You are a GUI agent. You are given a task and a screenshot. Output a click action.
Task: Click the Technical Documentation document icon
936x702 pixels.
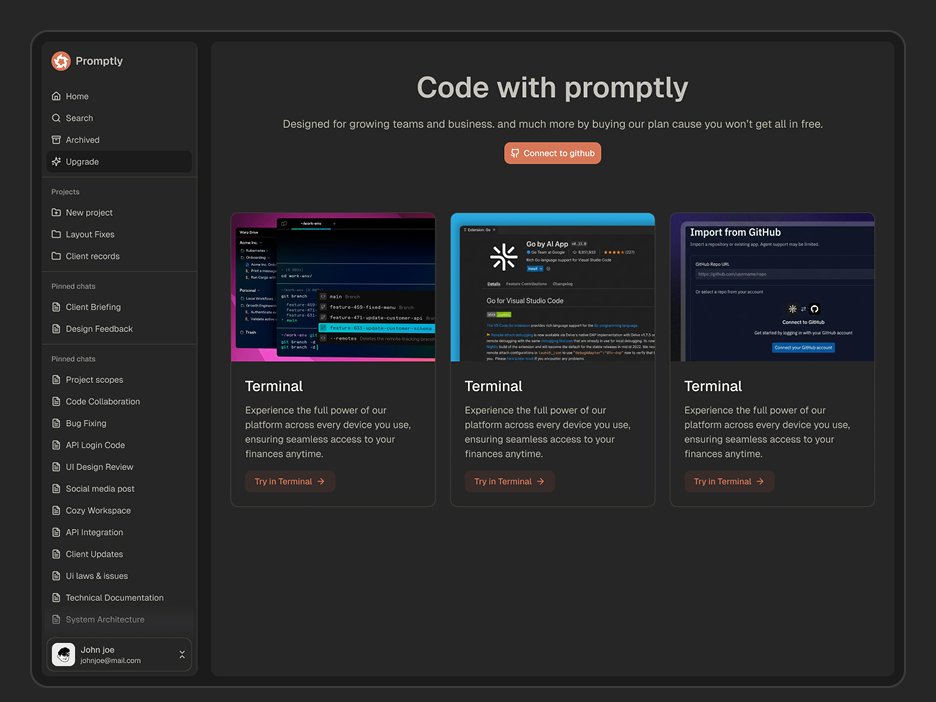56,598
